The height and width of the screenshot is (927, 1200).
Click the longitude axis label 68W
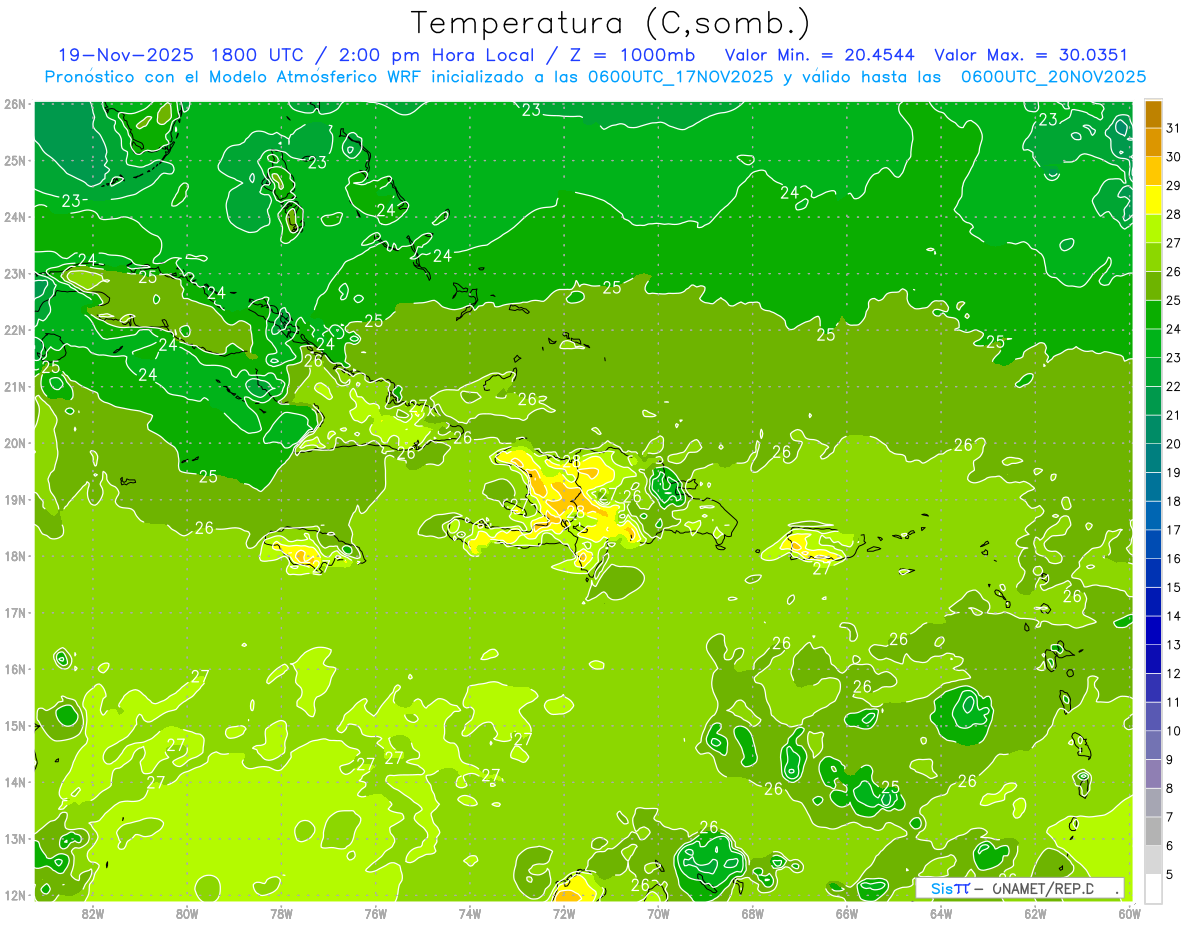tap(752, 912)
